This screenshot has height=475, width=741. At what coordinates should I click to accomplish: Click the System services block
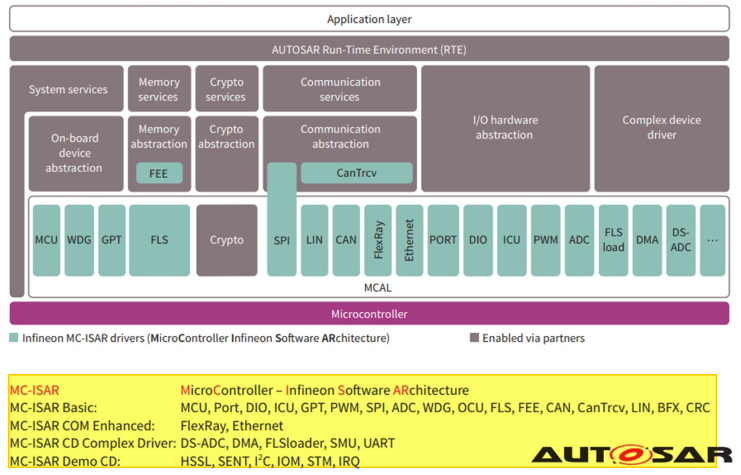(68, 89)
